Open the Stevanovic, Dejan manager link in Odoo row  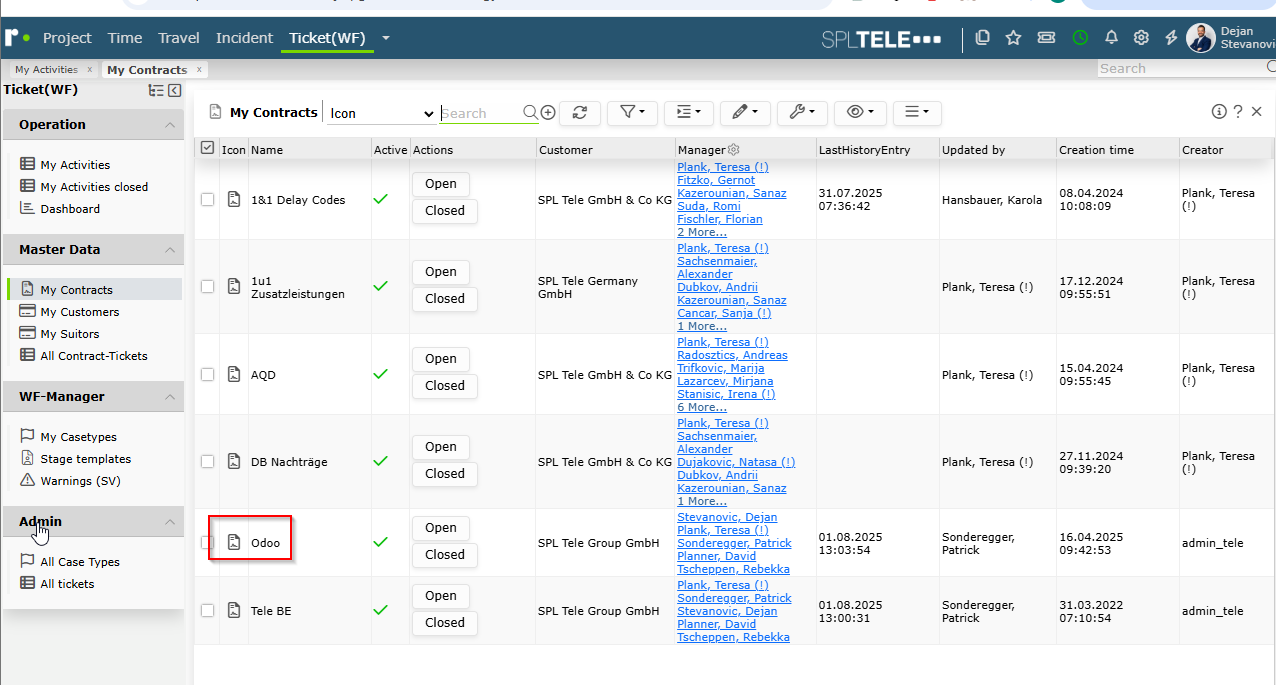(727, 517)
